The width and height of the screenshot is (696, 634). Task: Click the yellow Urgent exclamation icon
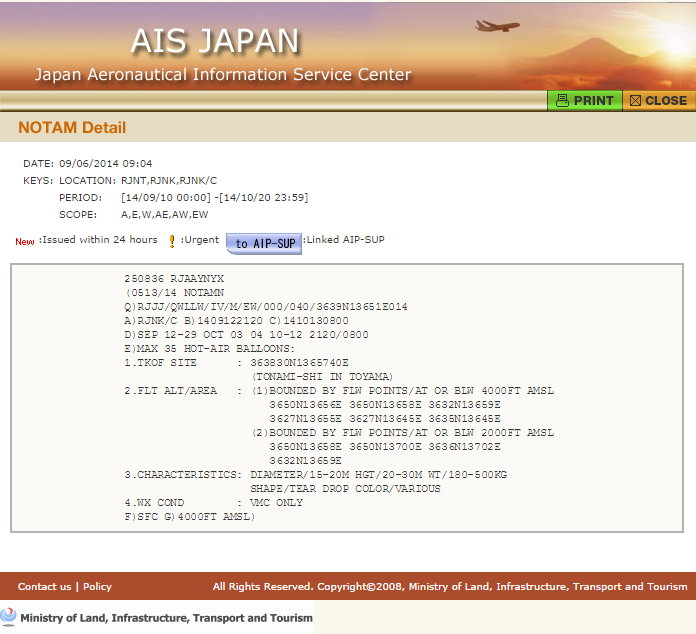point(172,241)
